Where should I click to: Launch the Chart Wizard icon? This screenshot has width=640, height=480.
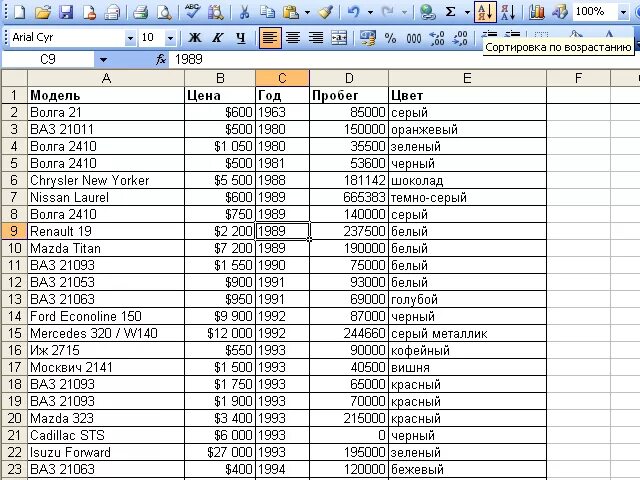click(536, 12)
